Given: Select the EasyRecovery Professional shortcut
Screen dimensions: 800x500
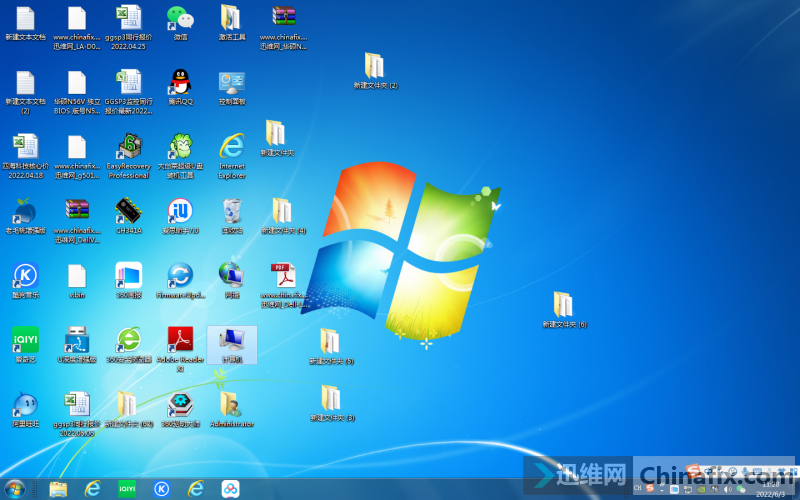Looking at the screenshot, I should click(129, 156).
